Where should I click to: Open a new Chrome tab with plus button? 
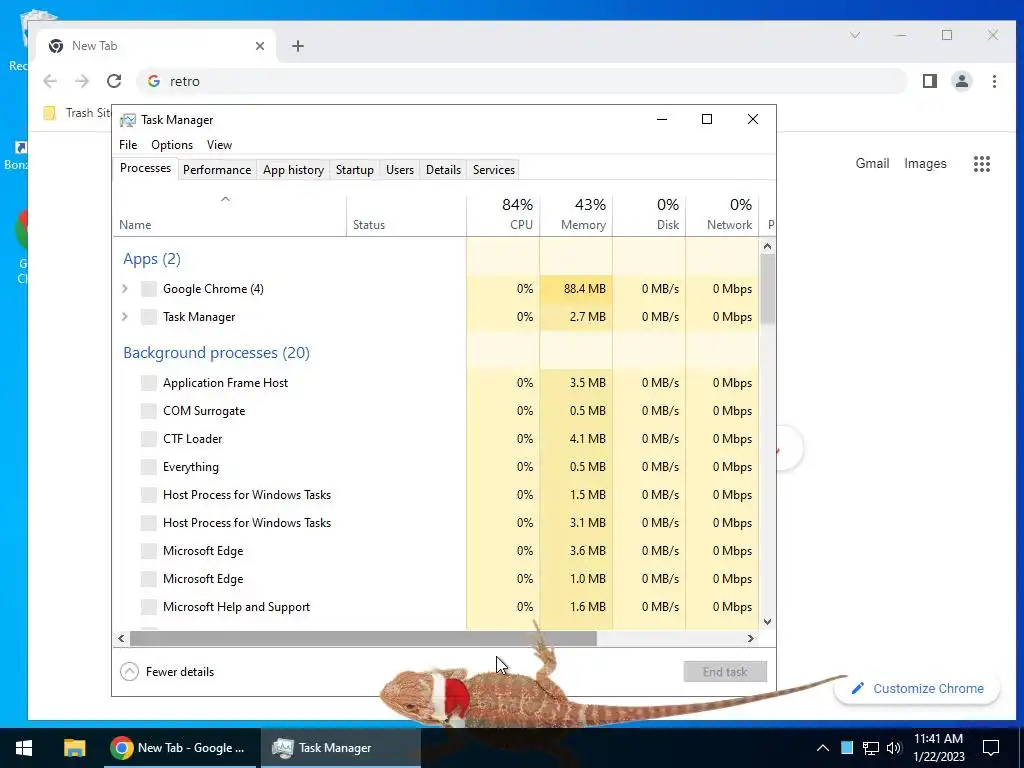tap(298, 46)
